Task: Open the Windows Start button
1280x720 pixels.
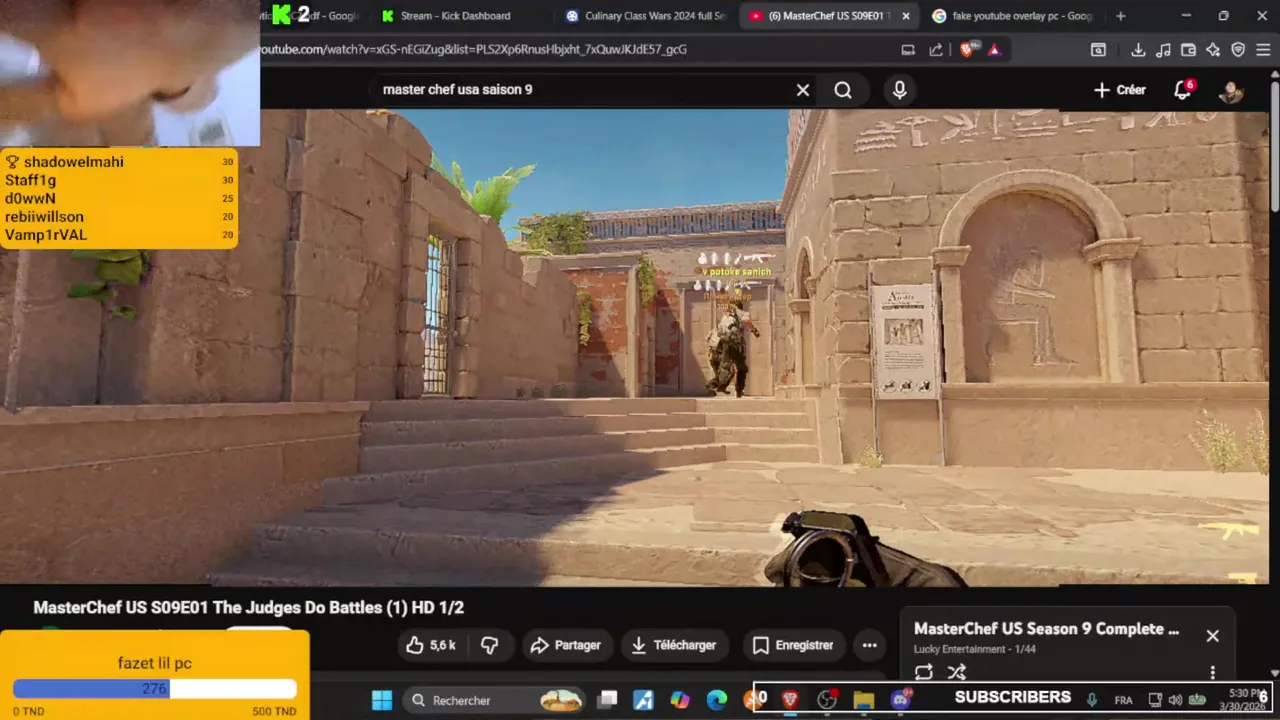Action: point(381,700)
